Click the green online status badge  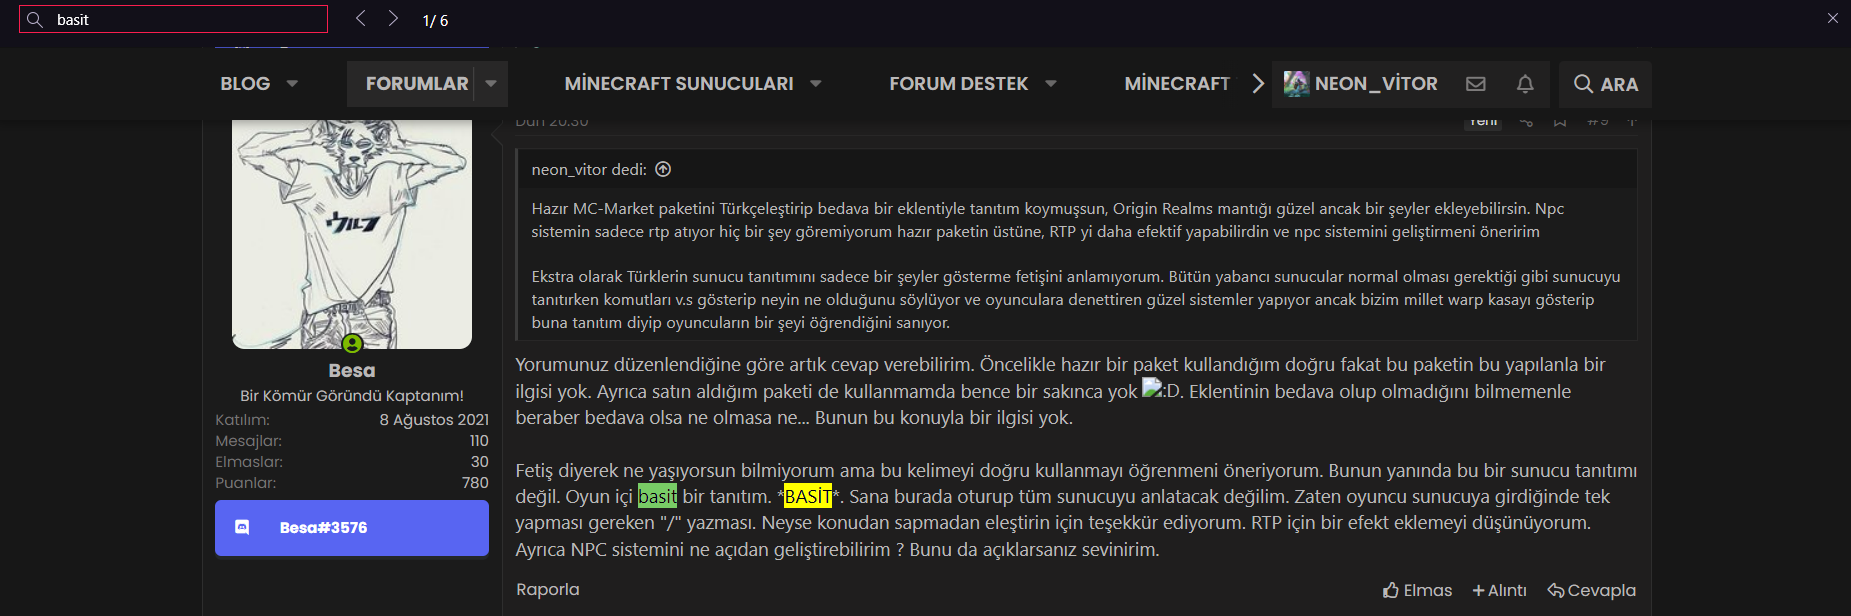point(352,344)
